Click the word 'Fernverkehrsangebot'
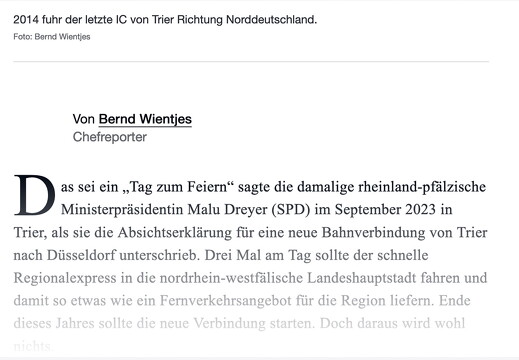 226,300
